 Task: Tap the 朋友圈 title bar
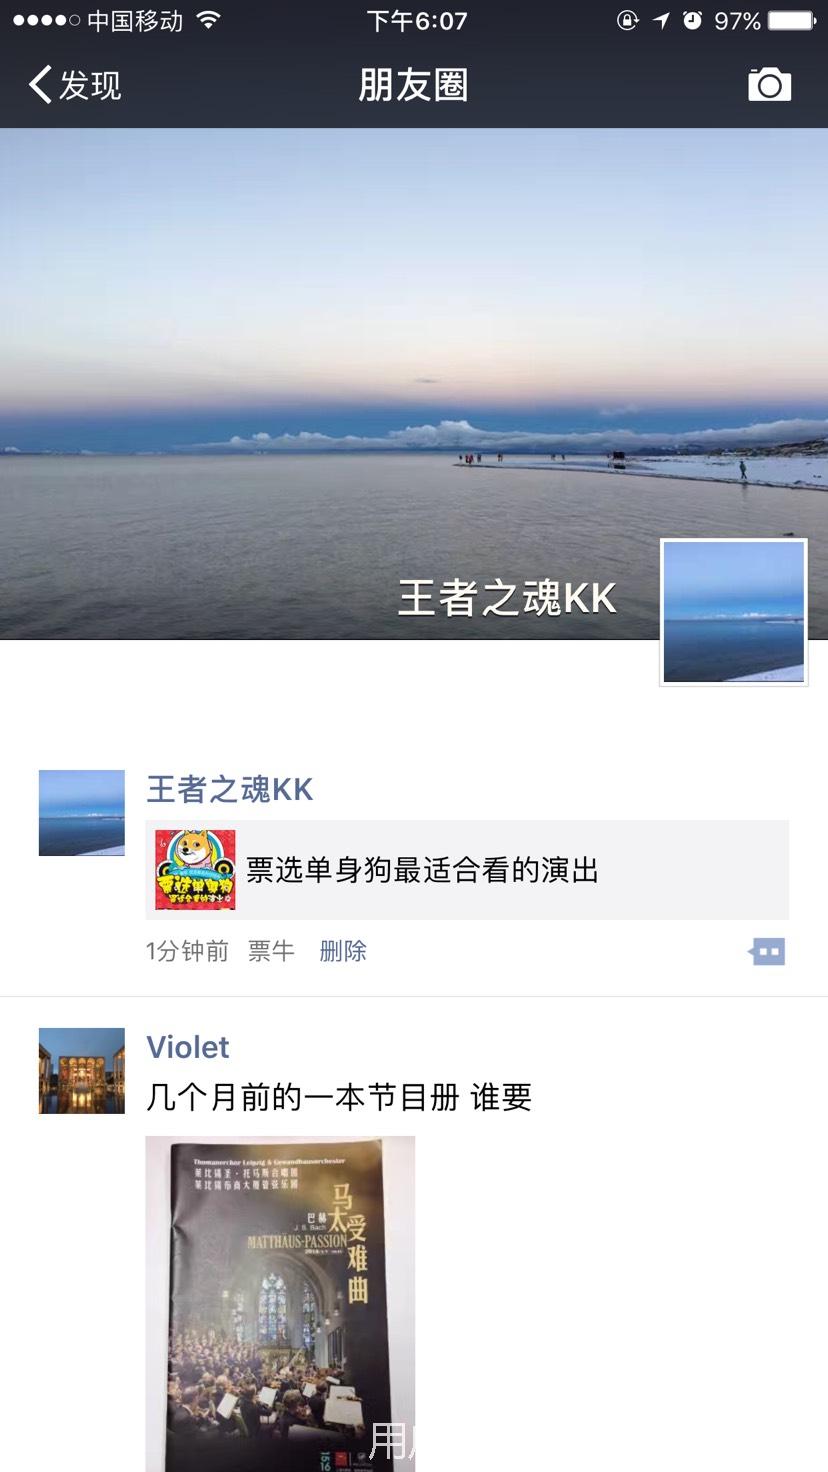click(414, 85)
